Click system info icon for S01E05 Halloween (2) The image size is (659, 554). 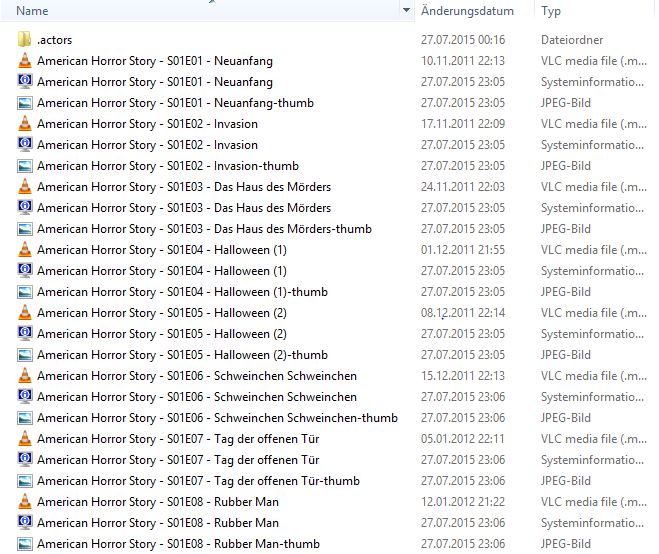25,334
